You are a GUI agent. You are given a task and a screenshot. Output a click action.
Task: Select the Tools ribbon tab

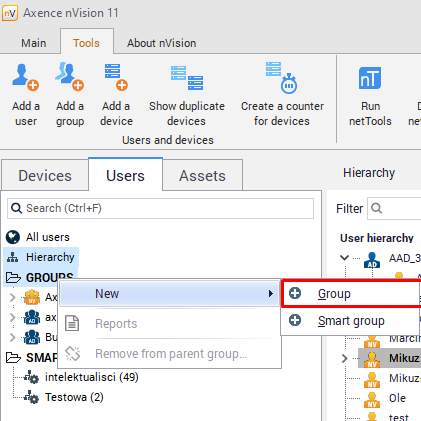click(x=86, y=42)
